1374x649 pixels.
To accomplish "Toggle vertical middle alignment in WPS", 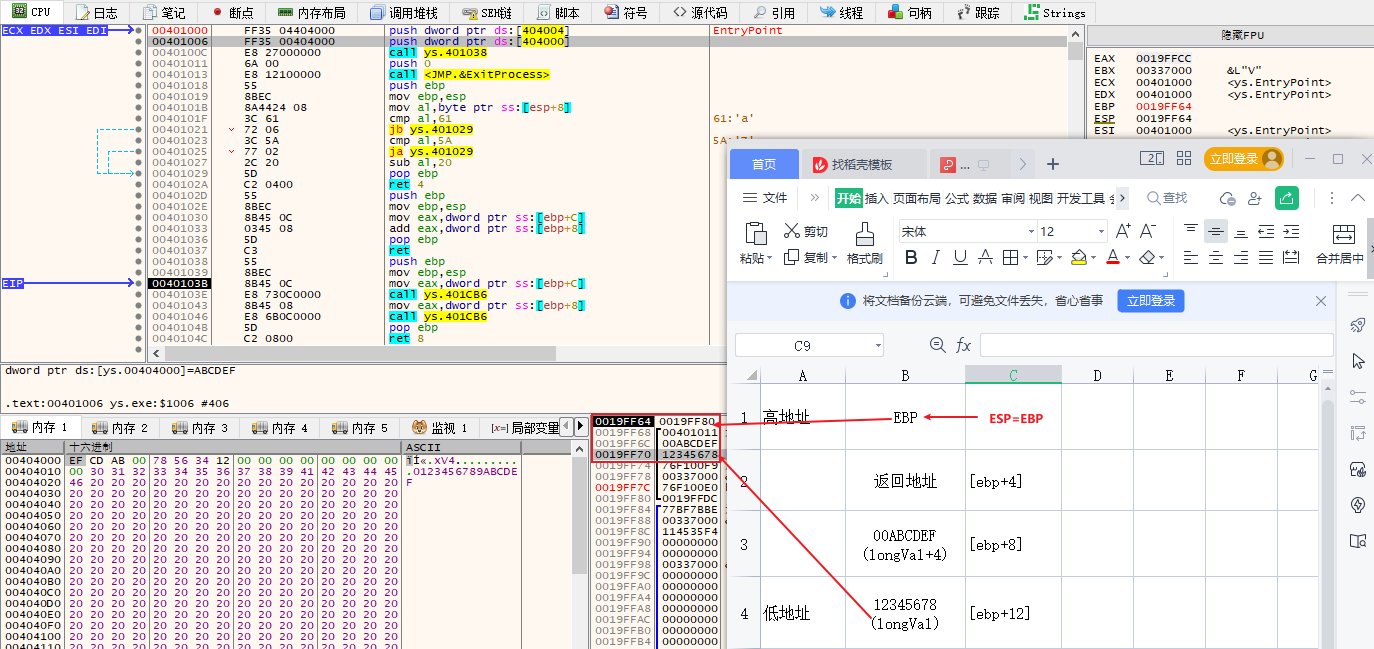I will click(1215, 231).
